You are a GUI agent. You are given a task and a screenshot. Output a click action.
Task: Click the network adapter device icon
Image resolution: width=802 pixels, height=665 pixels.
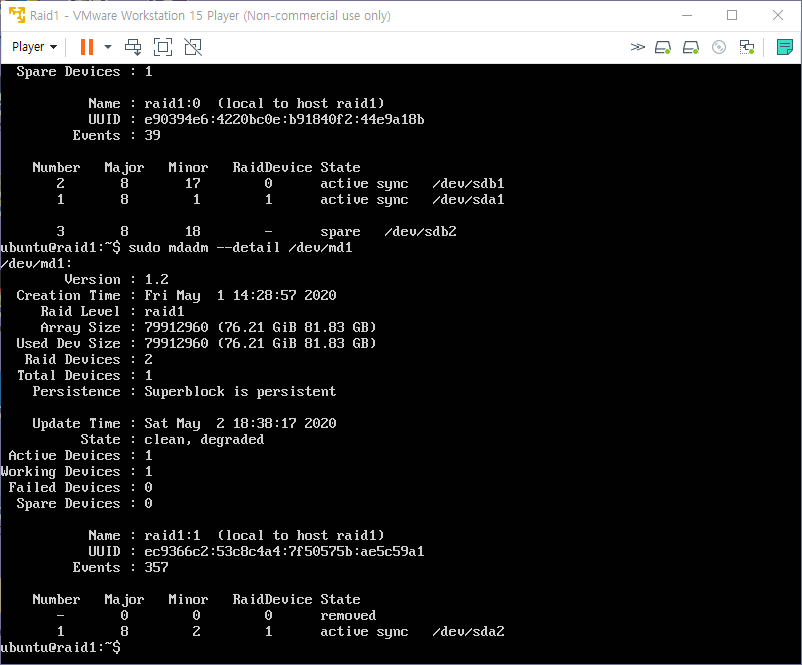coord(746,47)
